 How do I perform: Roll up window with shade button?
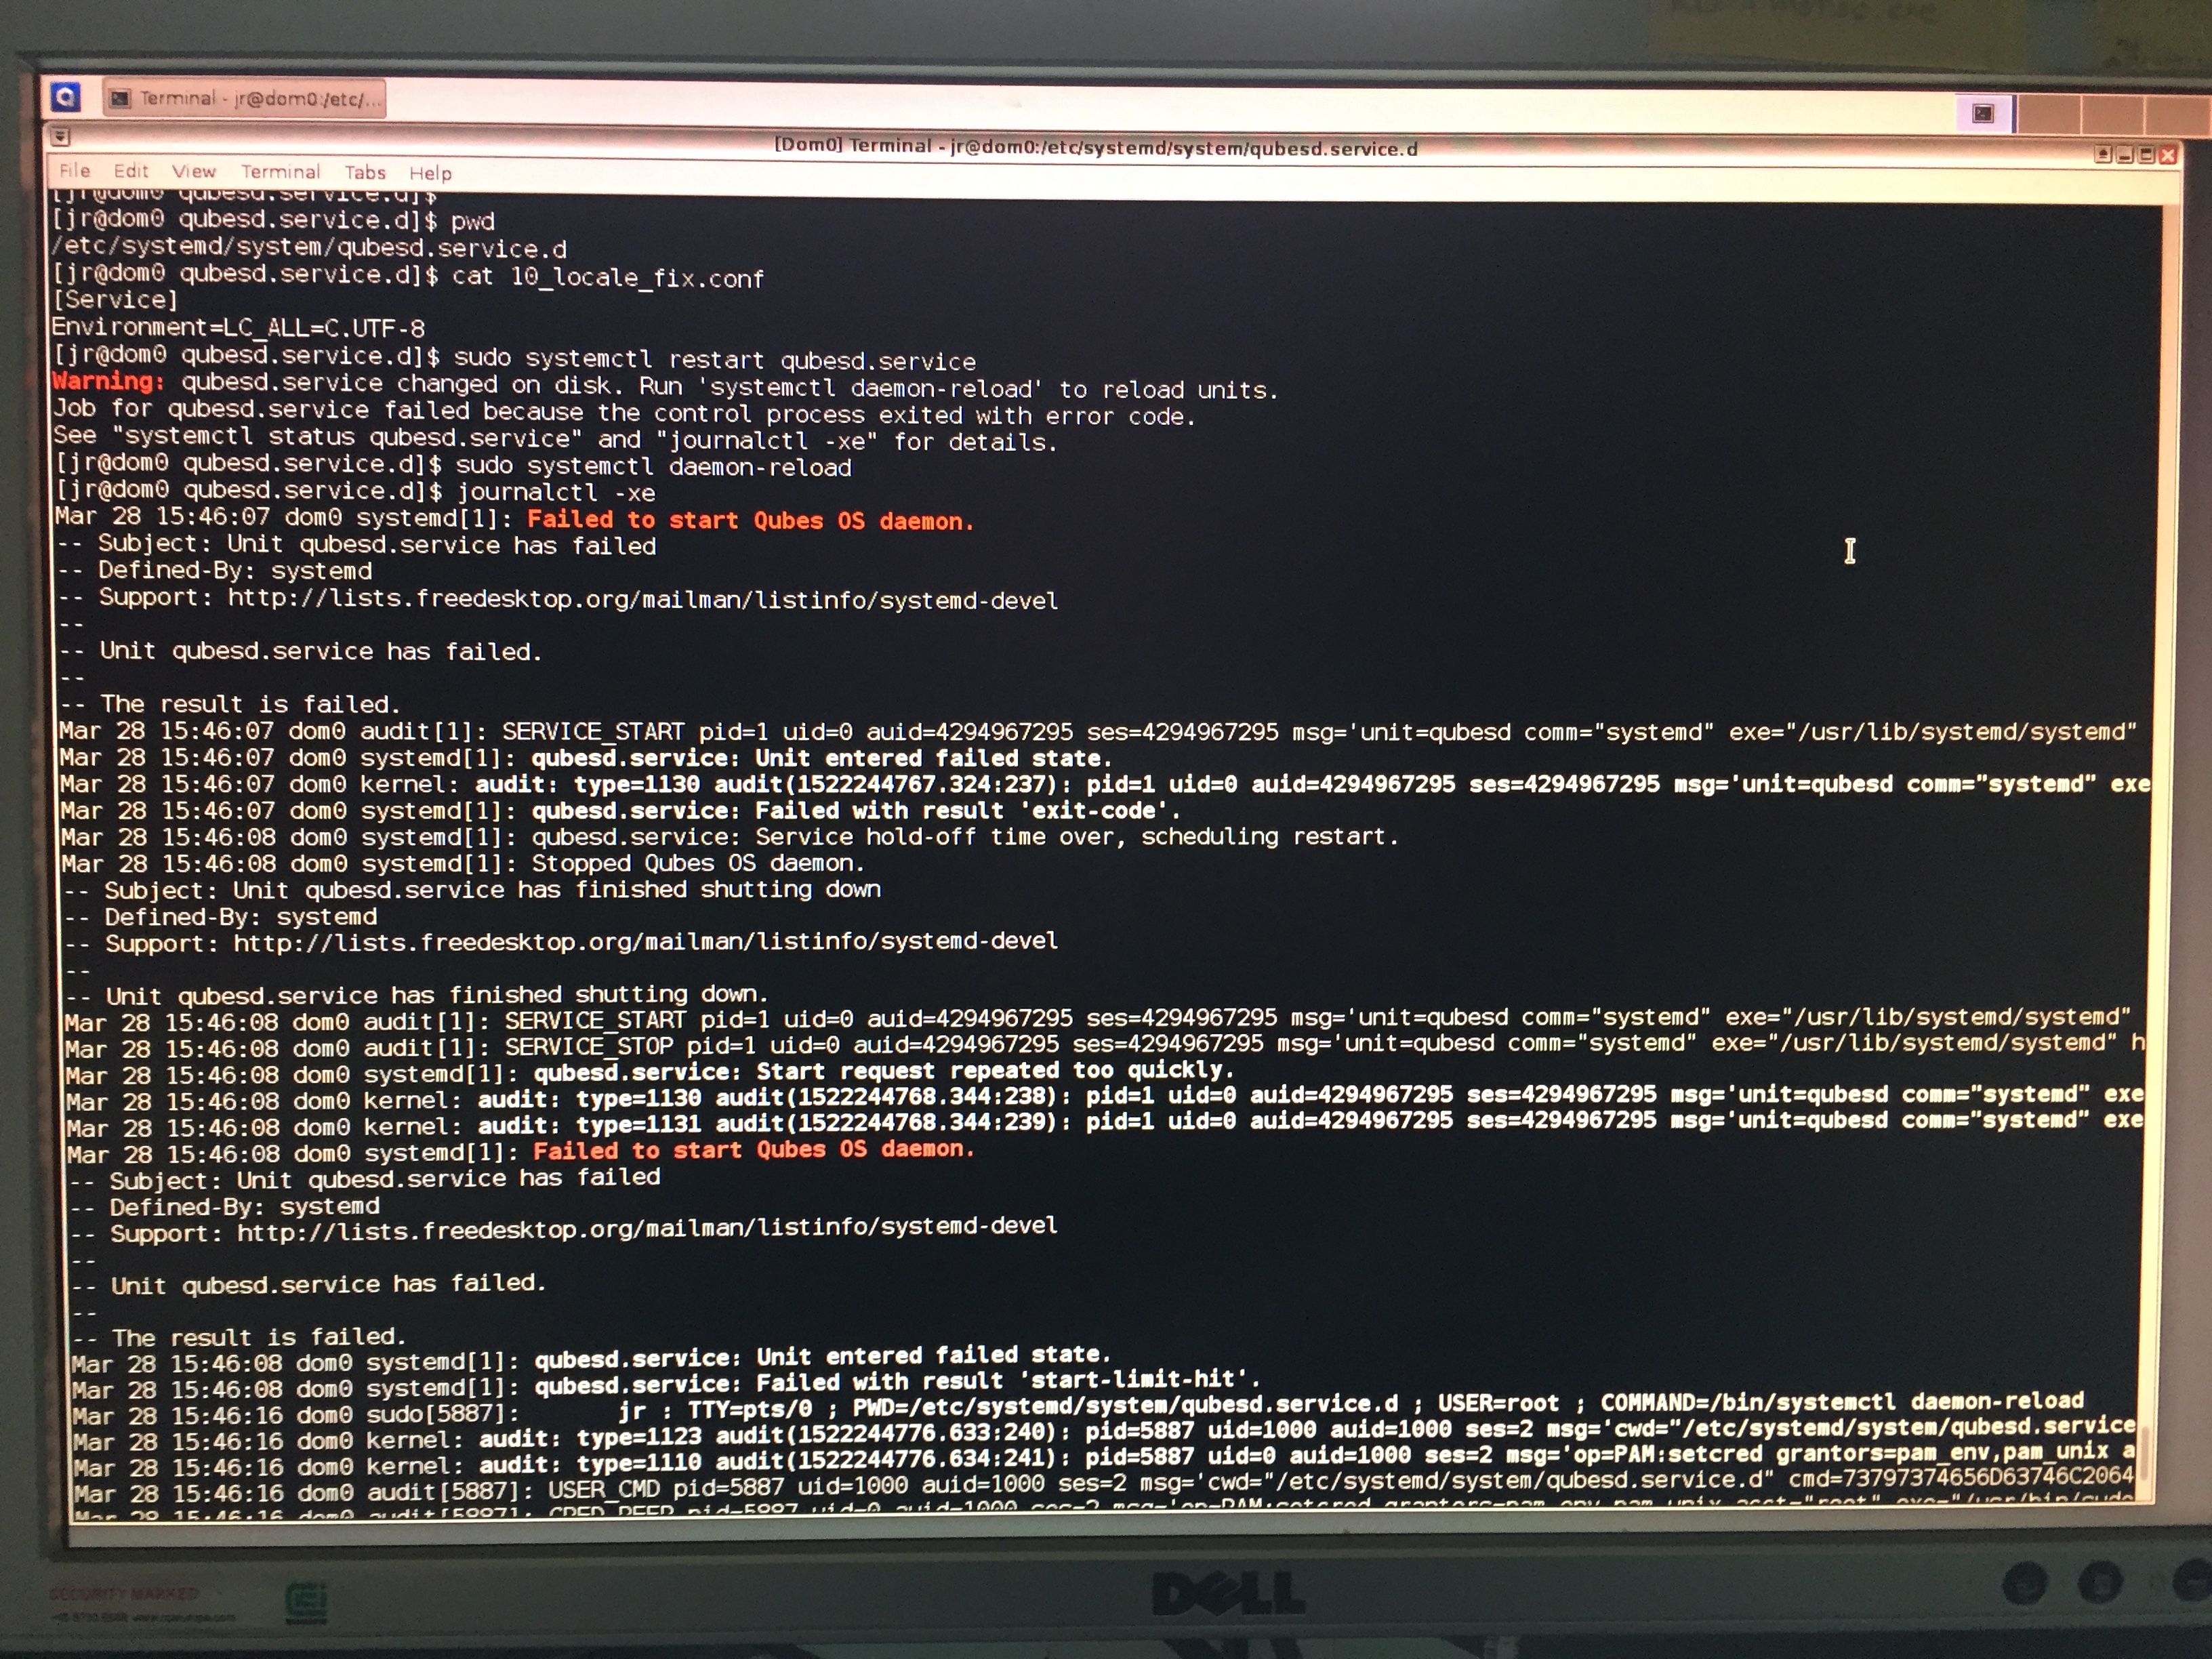click(2103, 154)
